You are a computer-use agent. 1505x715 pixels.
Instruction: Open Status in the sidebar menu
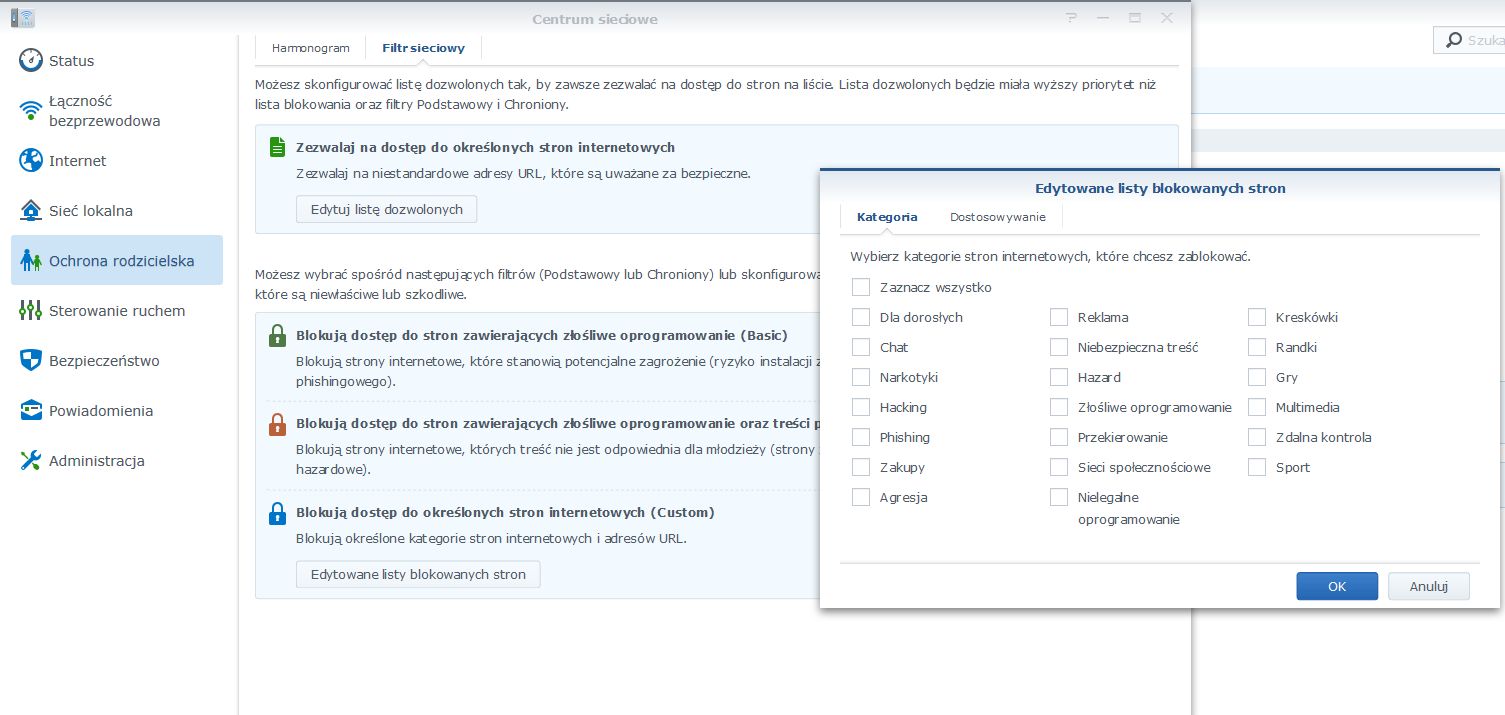pos(117,60)
